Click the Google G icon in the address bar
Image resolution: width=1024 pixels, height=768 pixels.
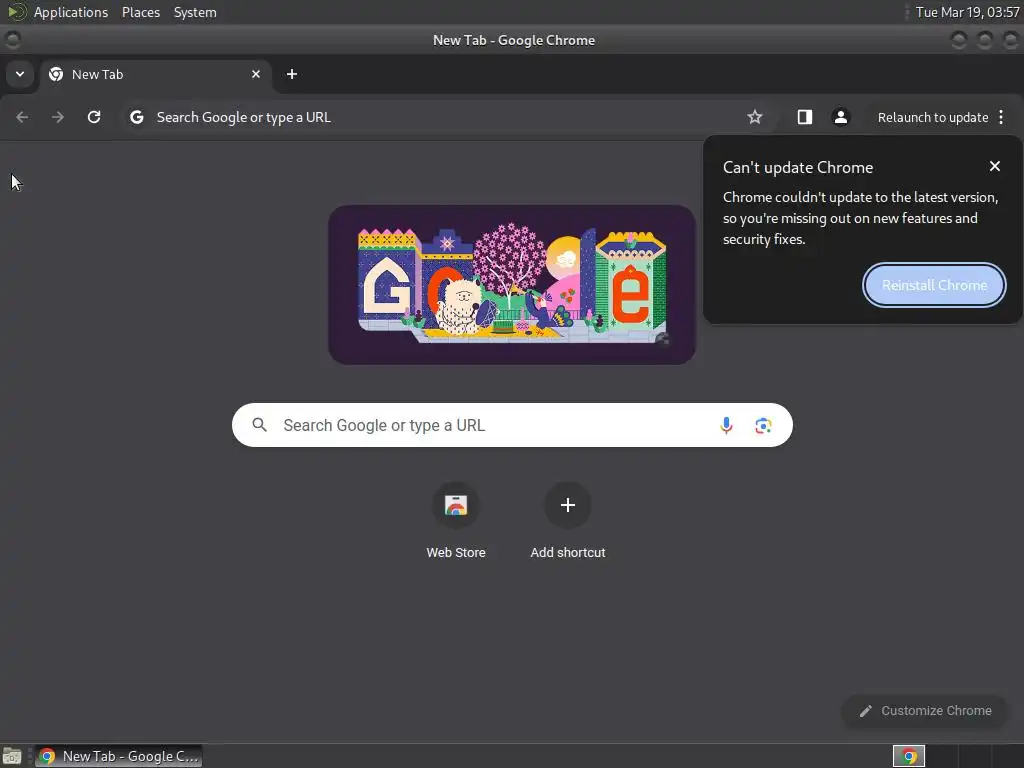tap(136, 117)
